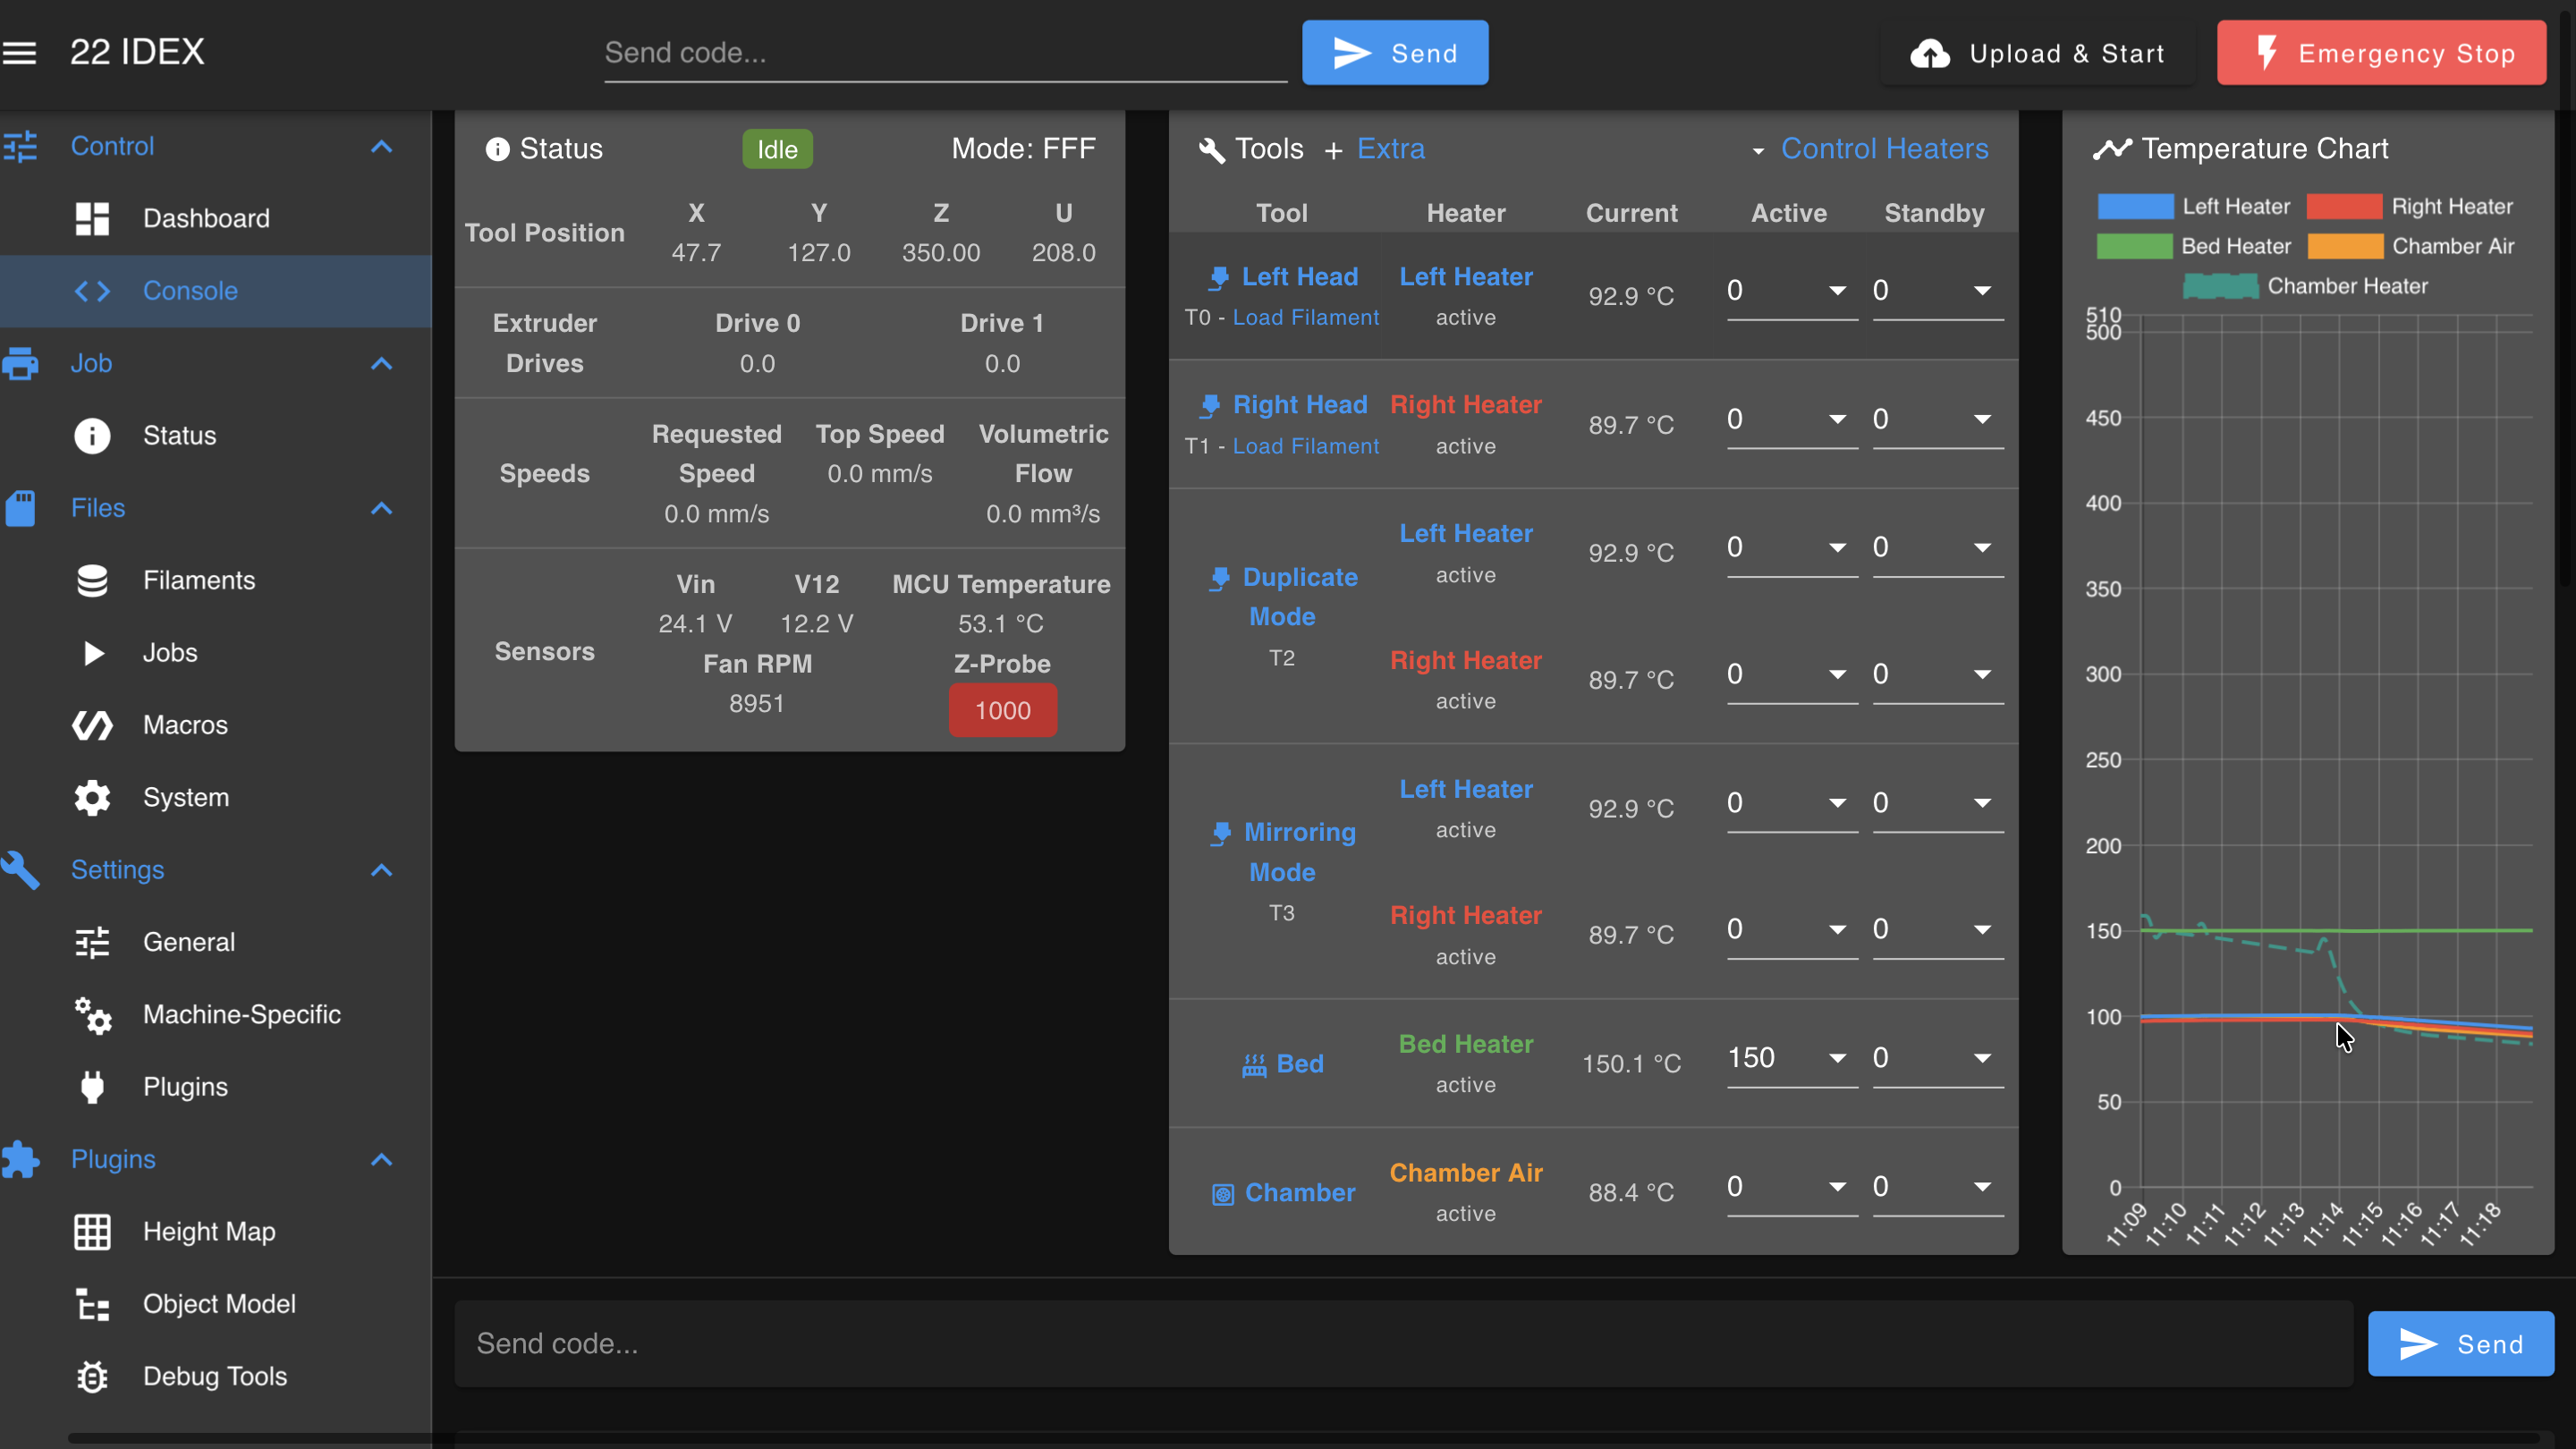The height and width of the screenshot is (1449, 2576).
Task: Collapse the Control sidebar section
Action: point(381,146)
